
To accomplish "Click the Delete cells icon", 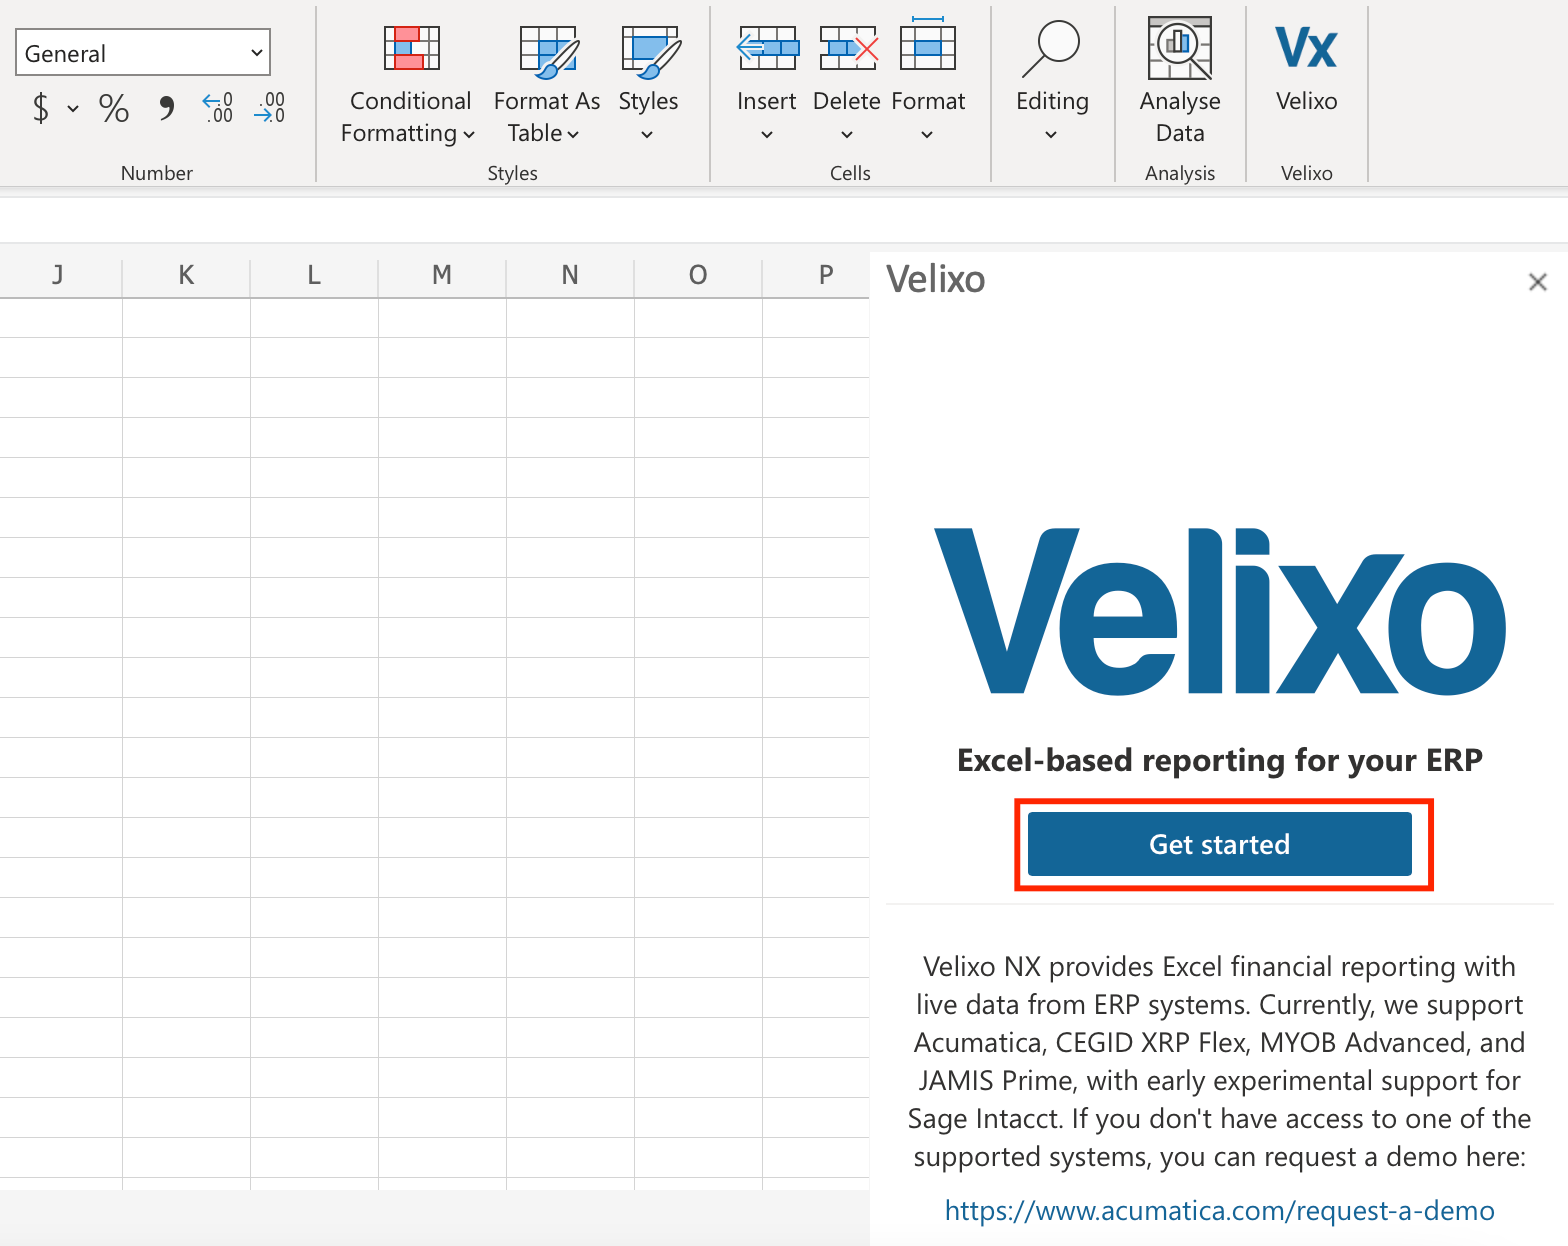I will (x=847, y=48).
